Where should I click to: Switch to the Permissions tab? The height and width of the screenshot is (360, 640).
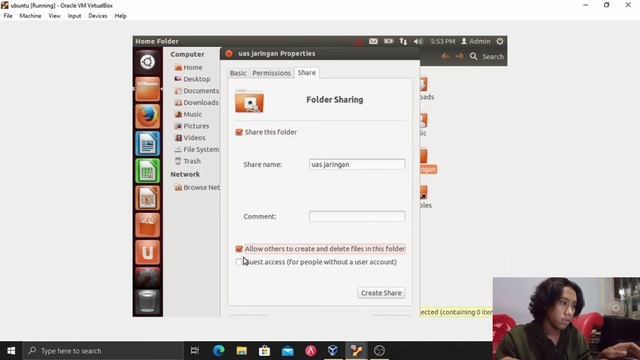click(x=271, y=73)
